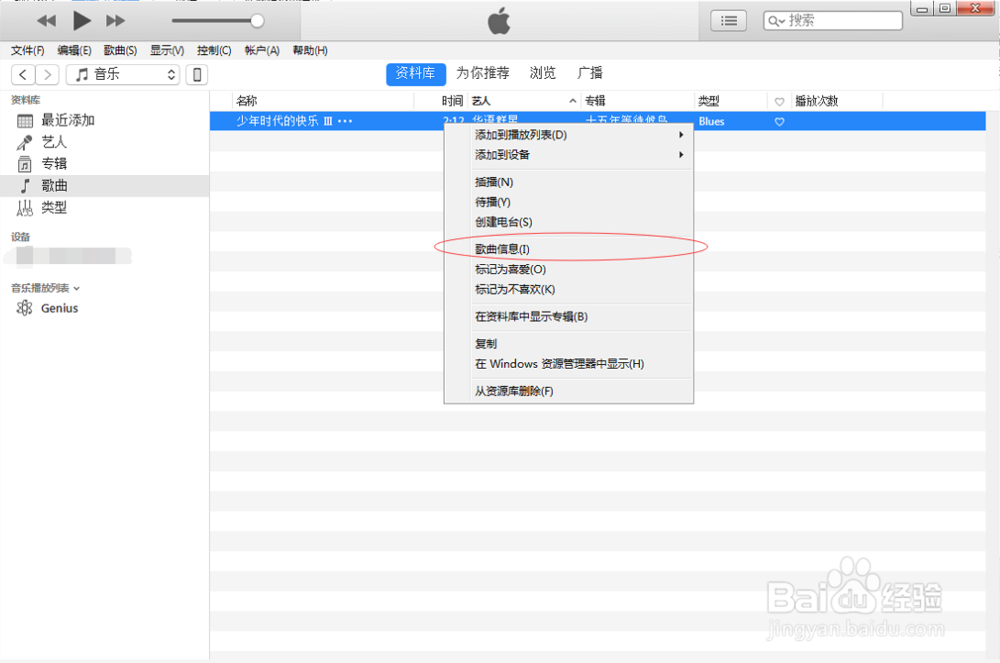The width and height of the screenshot is (1000, 663).
Task: Sort by the 名称 column header
Action: (323, 101)
